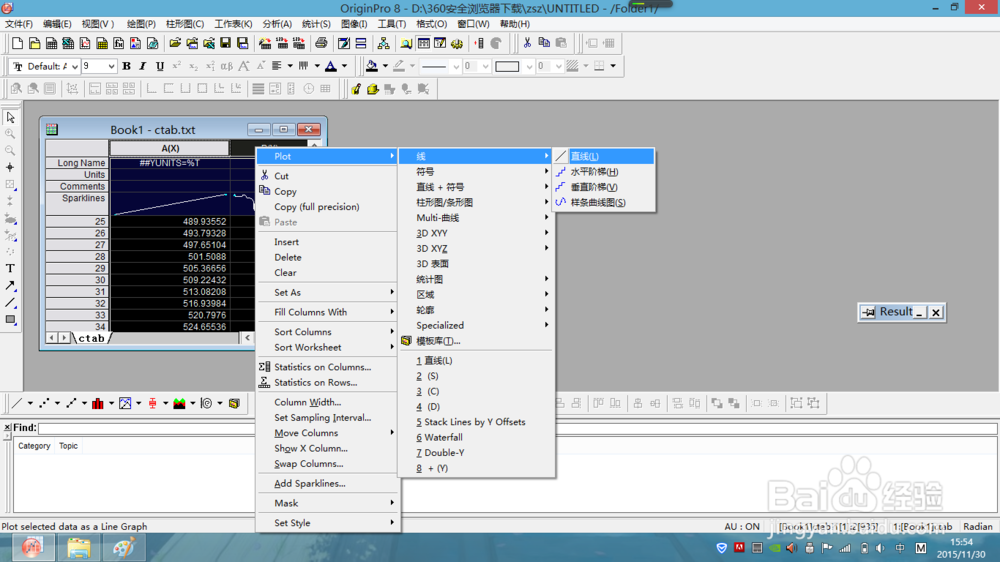Viewport: 1000px width, 562px height.
Task: Select the Pointer tool in left toolbar
Action: click(10, 118)
